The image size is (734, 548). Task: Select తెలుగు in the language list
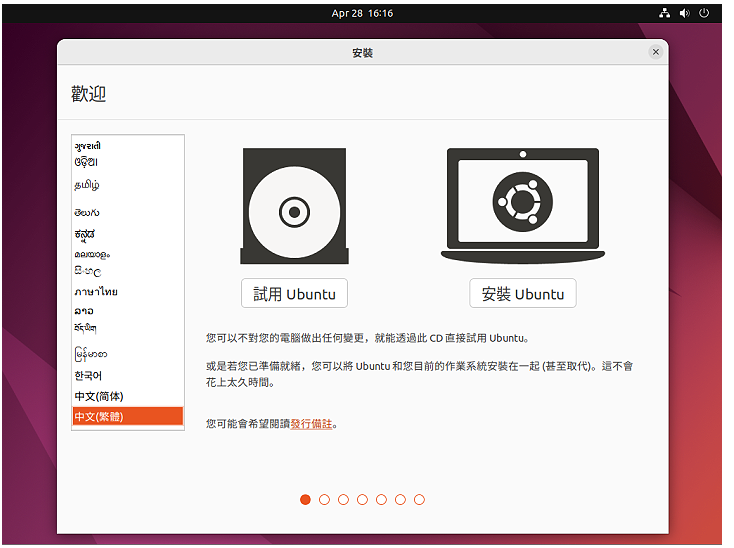(128, 213)
